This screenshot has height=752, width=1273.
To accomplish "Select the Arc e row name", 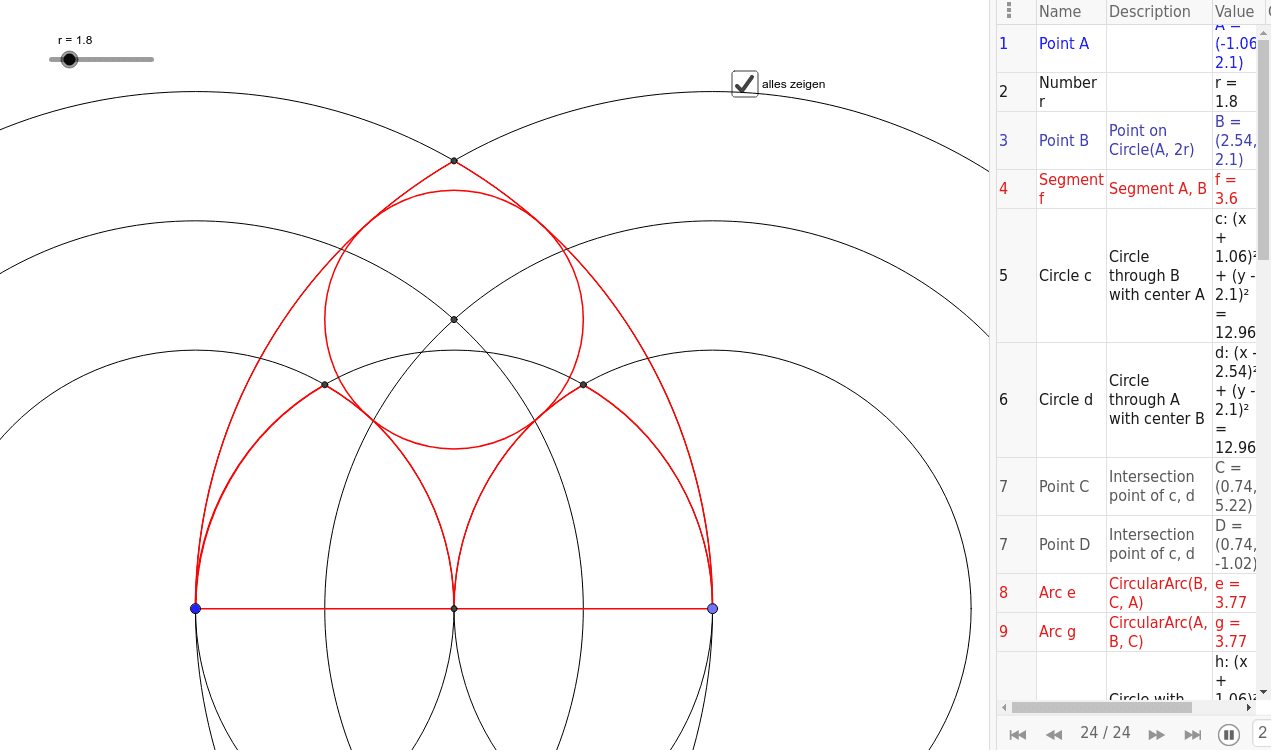I will (x=1058, y=593).
